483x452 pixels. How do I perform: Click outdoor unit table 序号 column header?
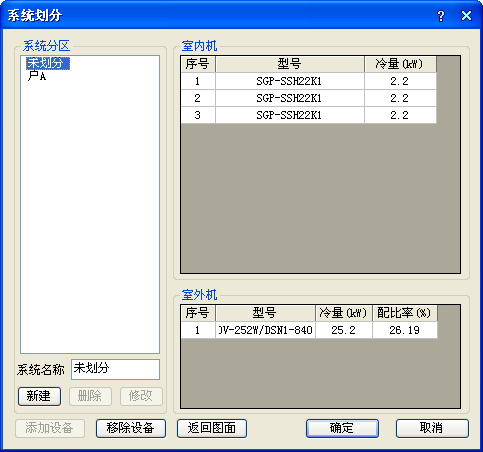pyautogui.click(x=198, y=313)
